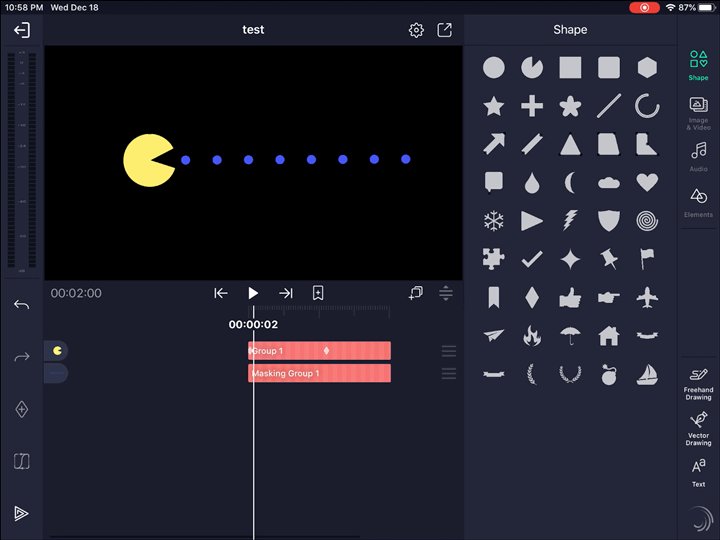
Task: Insert the speech bubble shape
Action: (494, 182)
